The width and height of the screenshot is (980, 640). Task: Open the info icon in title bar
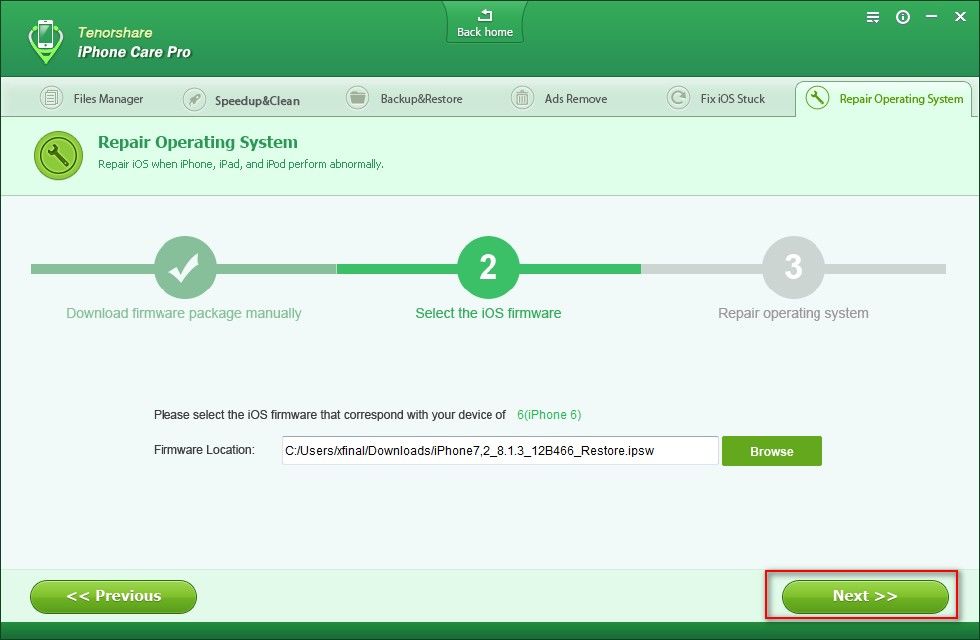click(902, 18)
